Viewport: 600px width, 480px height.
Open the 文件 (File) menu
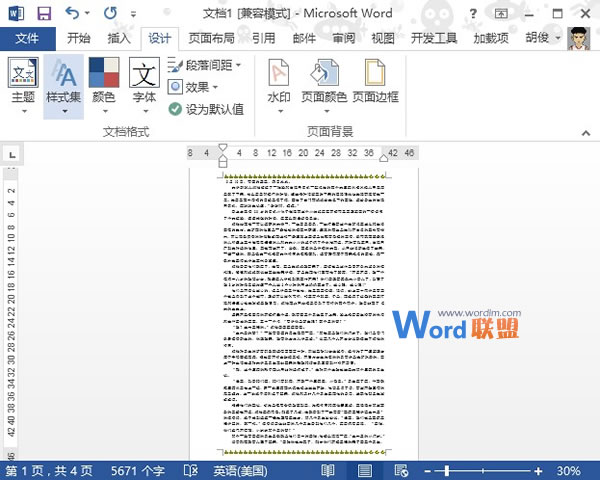pos(27,38)
